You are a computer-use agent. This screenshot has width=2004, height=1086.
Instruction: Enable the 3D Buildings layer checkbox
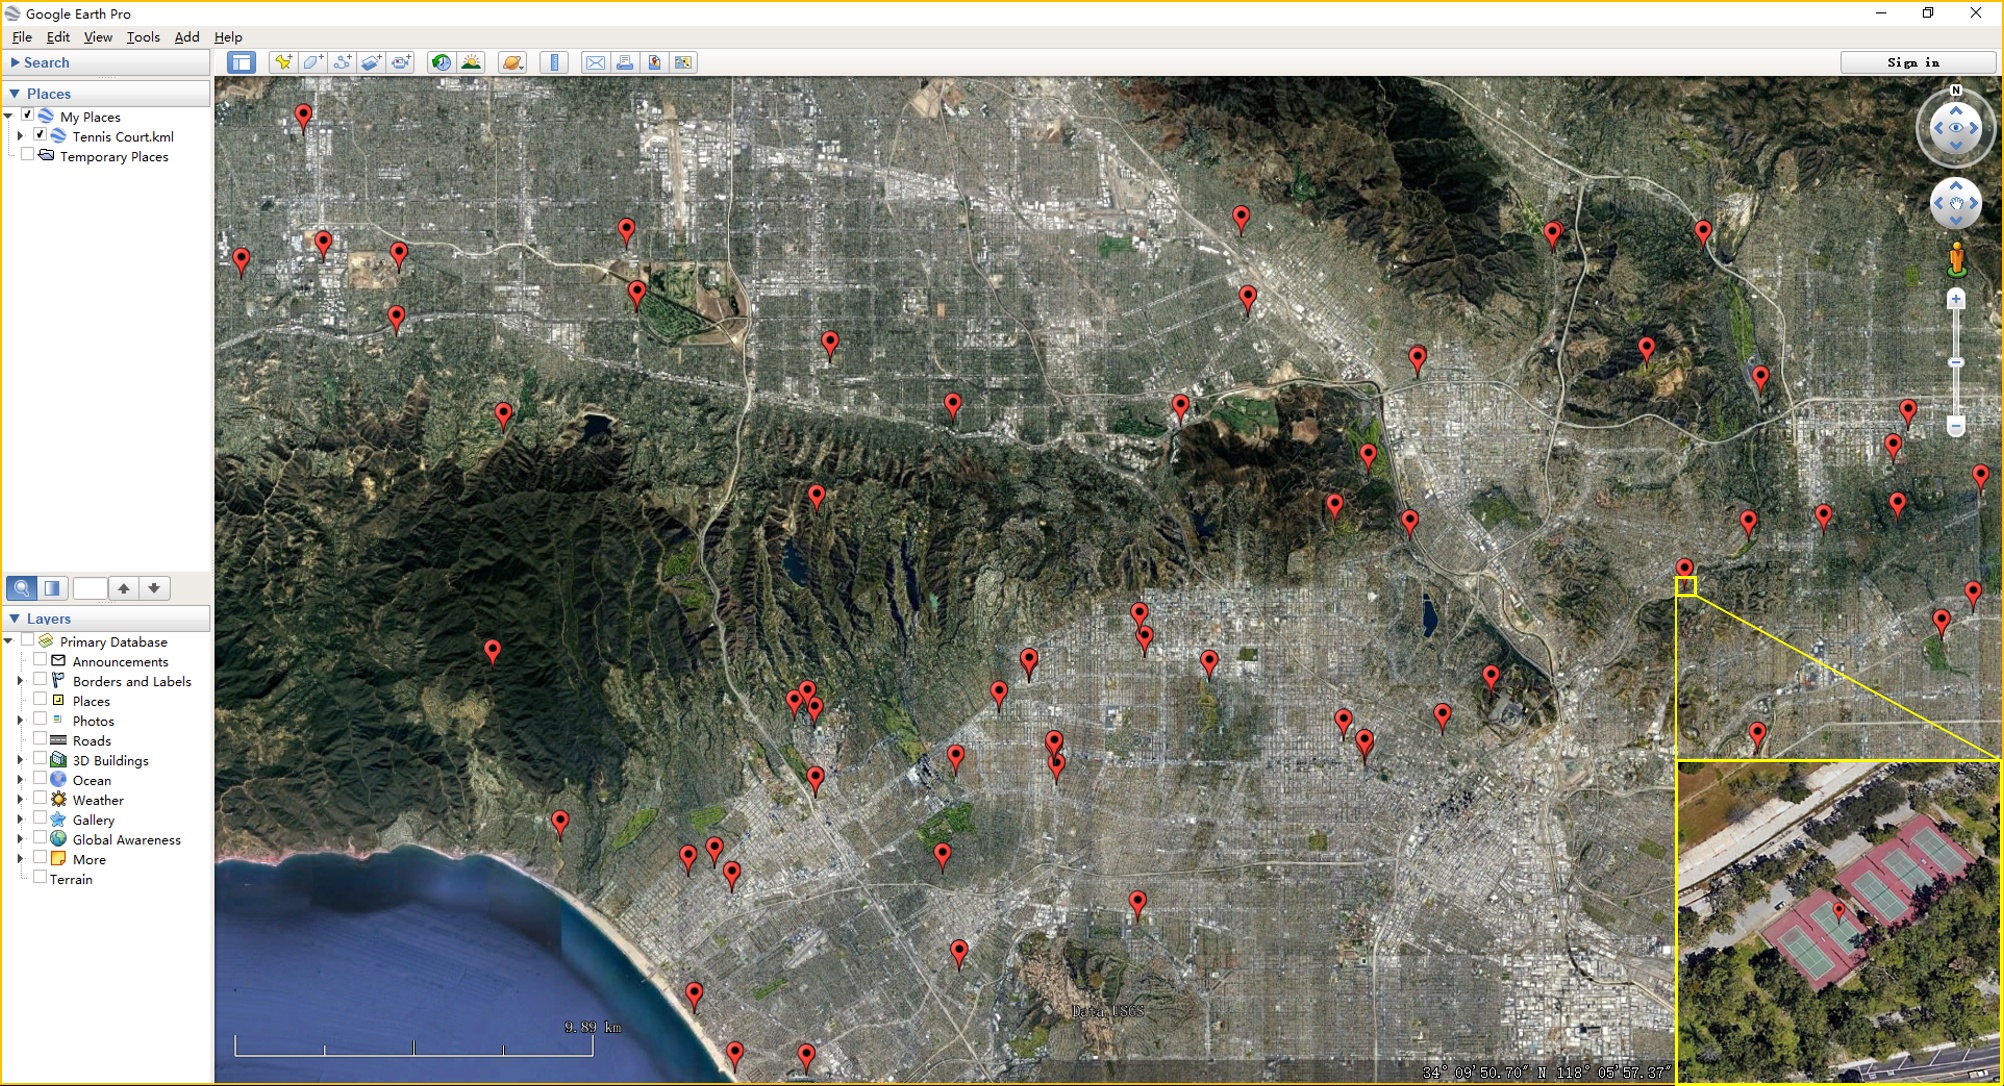tap(40, 759)
